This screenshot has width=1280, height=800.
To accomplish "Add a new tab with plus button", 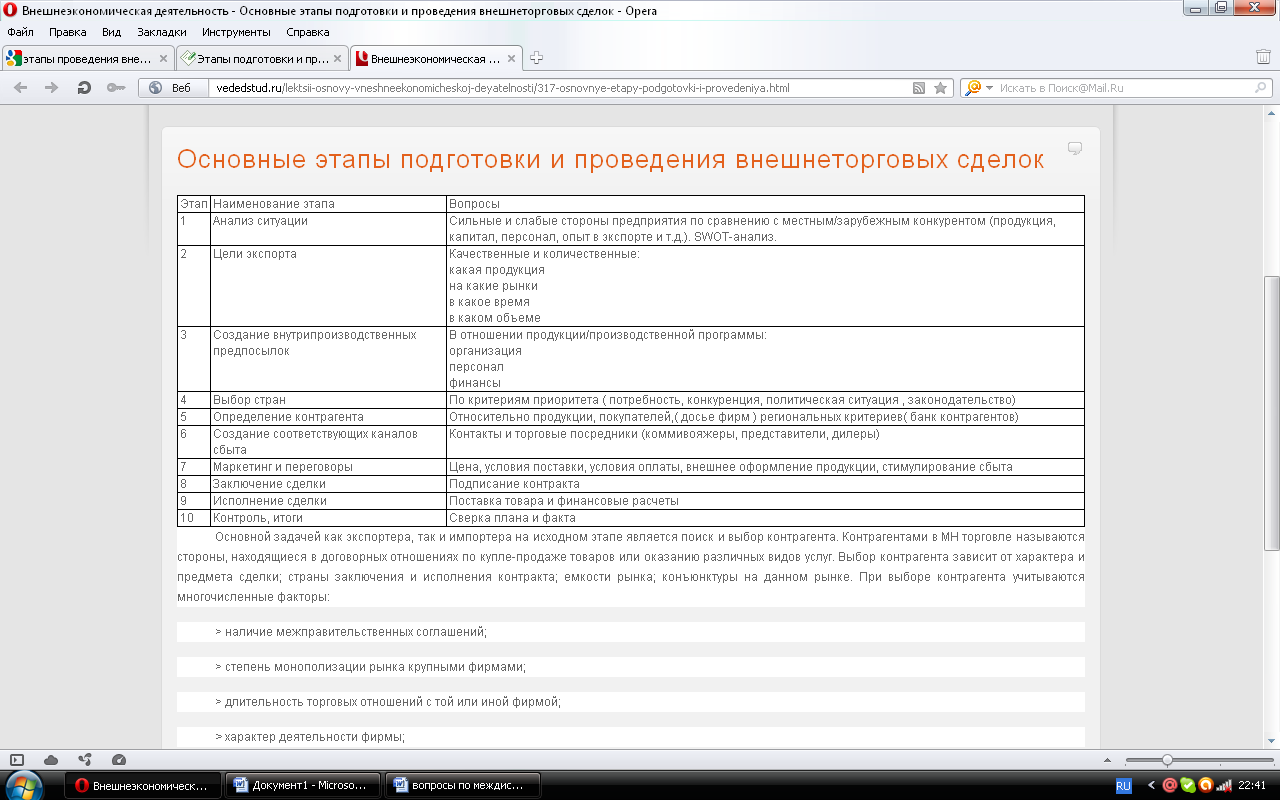I will coord(537,58).
